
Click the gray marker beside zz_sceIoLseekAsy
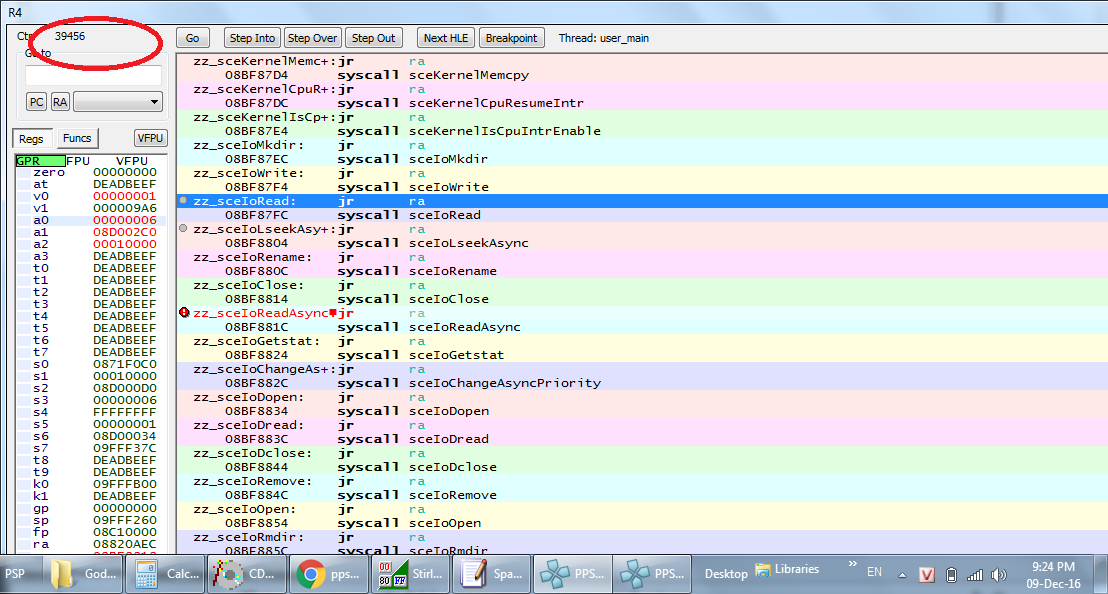point(182,229)
